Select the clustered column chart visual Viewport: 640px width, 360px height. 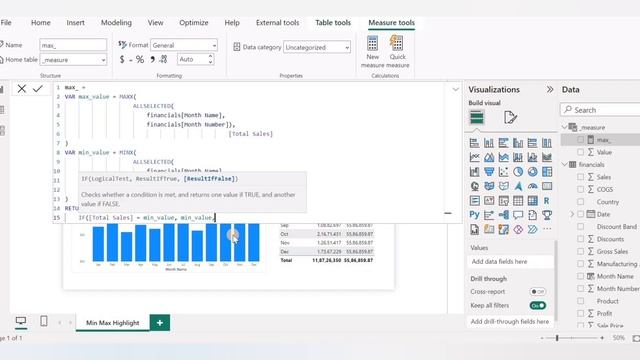[x=518, y=143]
